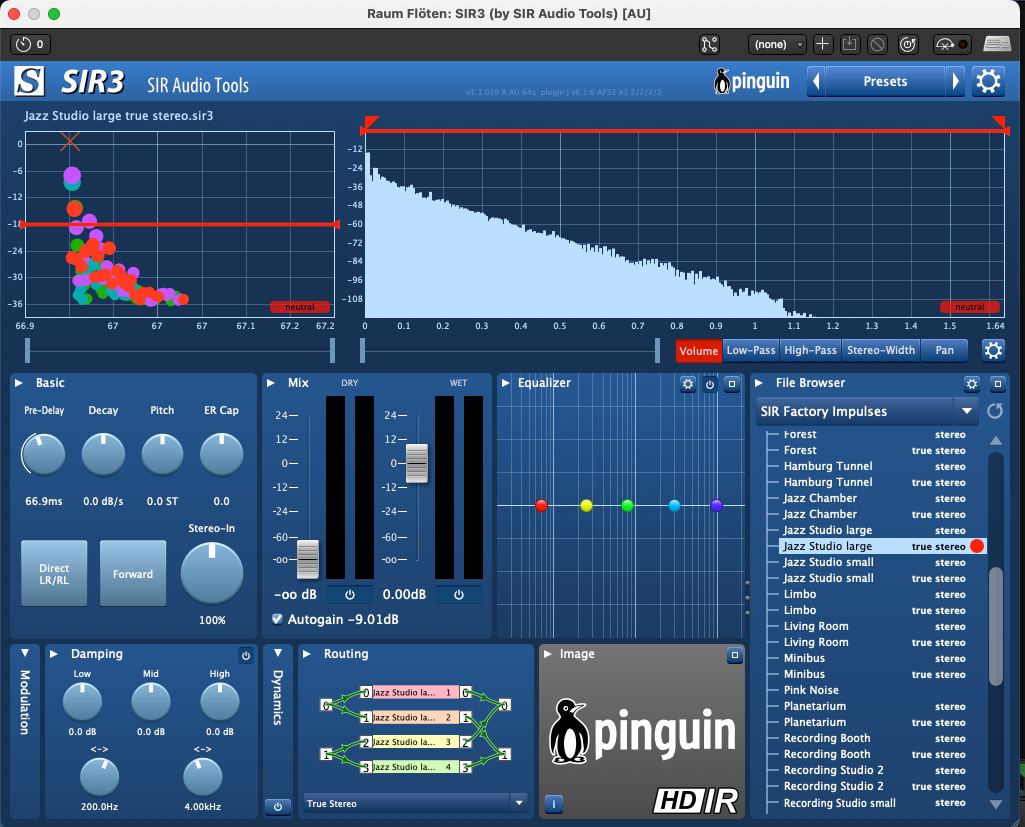Toggle the Equalizer power button
Screen dimensions: 1025x827
(710, 384)
